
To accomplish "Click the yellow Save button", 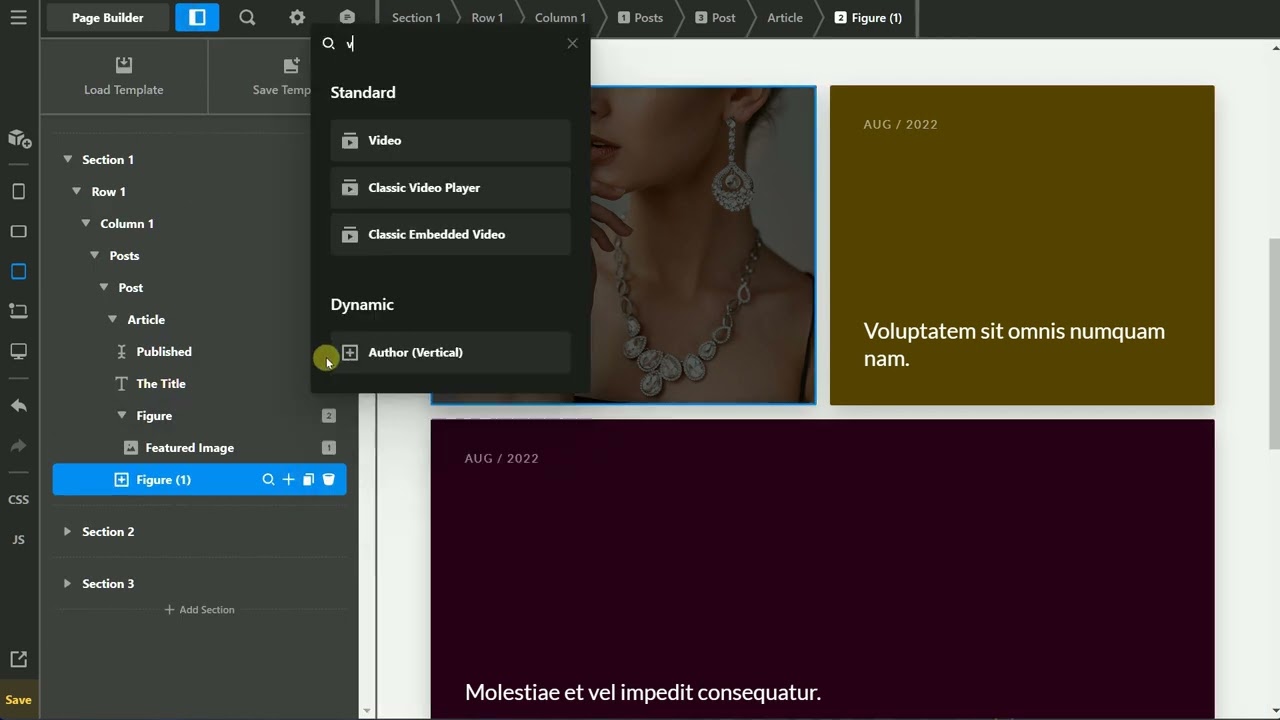I will (x=18, y=700).
